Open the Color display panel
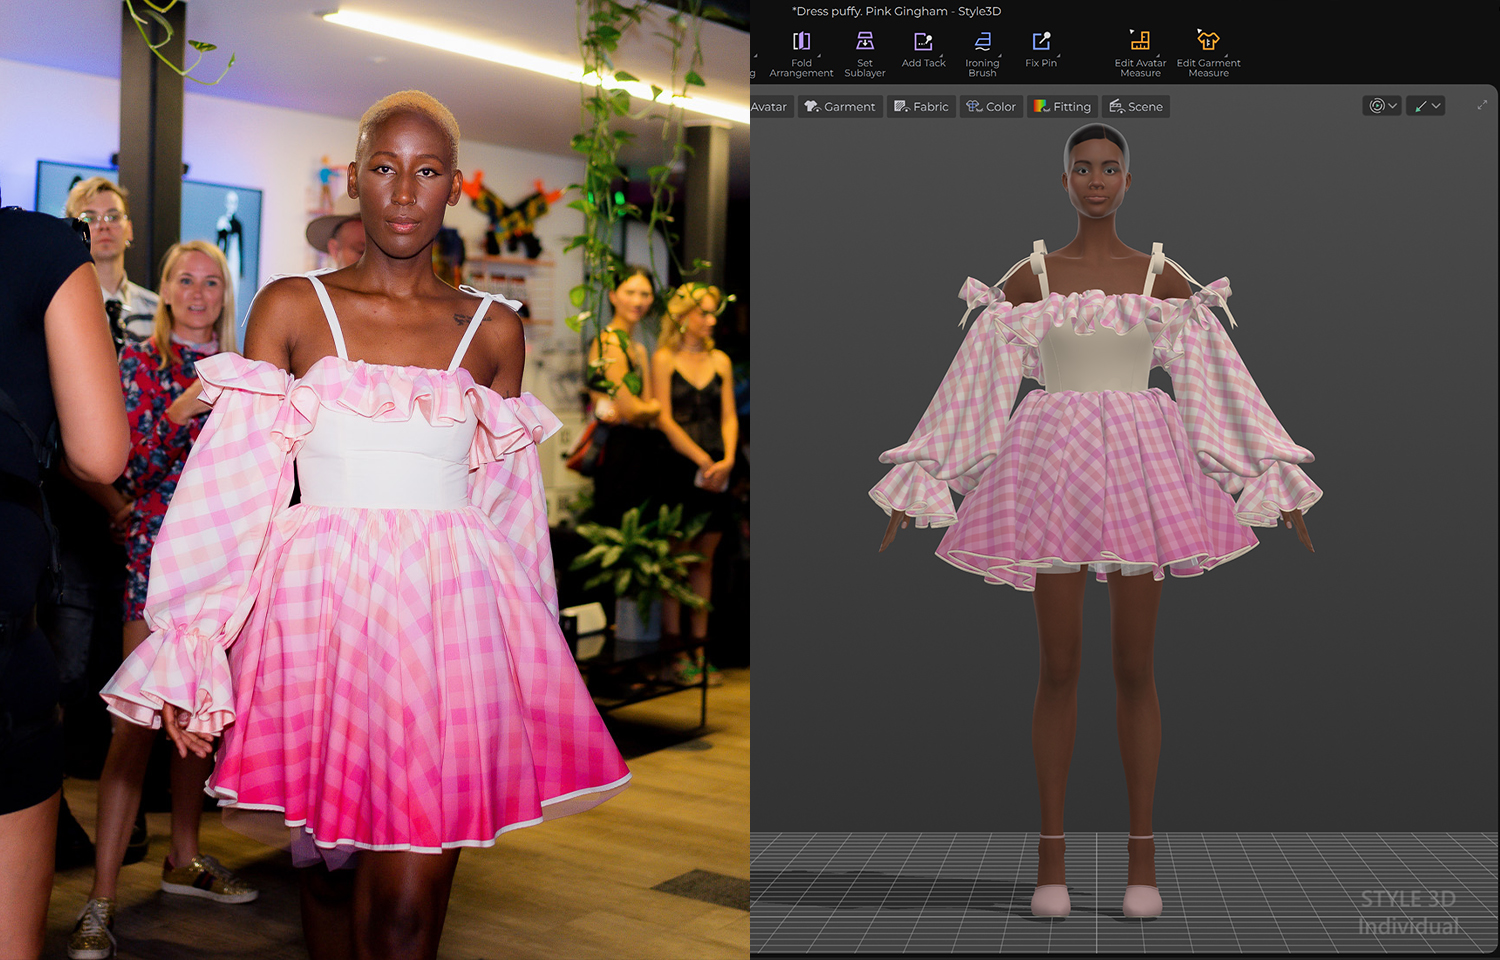Screen dimensions: 1500x960 (991, 107)
